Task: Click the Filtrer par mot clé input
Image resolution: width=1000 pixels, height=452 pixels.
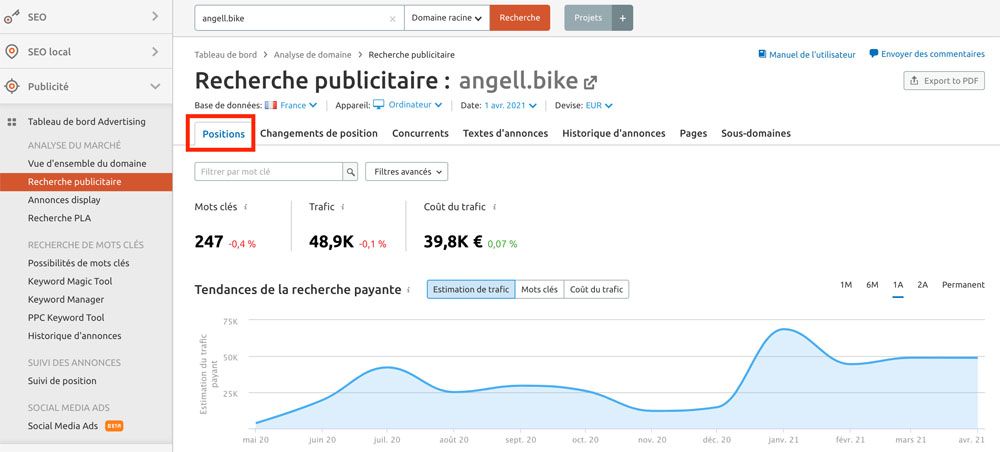Action: 269,172
